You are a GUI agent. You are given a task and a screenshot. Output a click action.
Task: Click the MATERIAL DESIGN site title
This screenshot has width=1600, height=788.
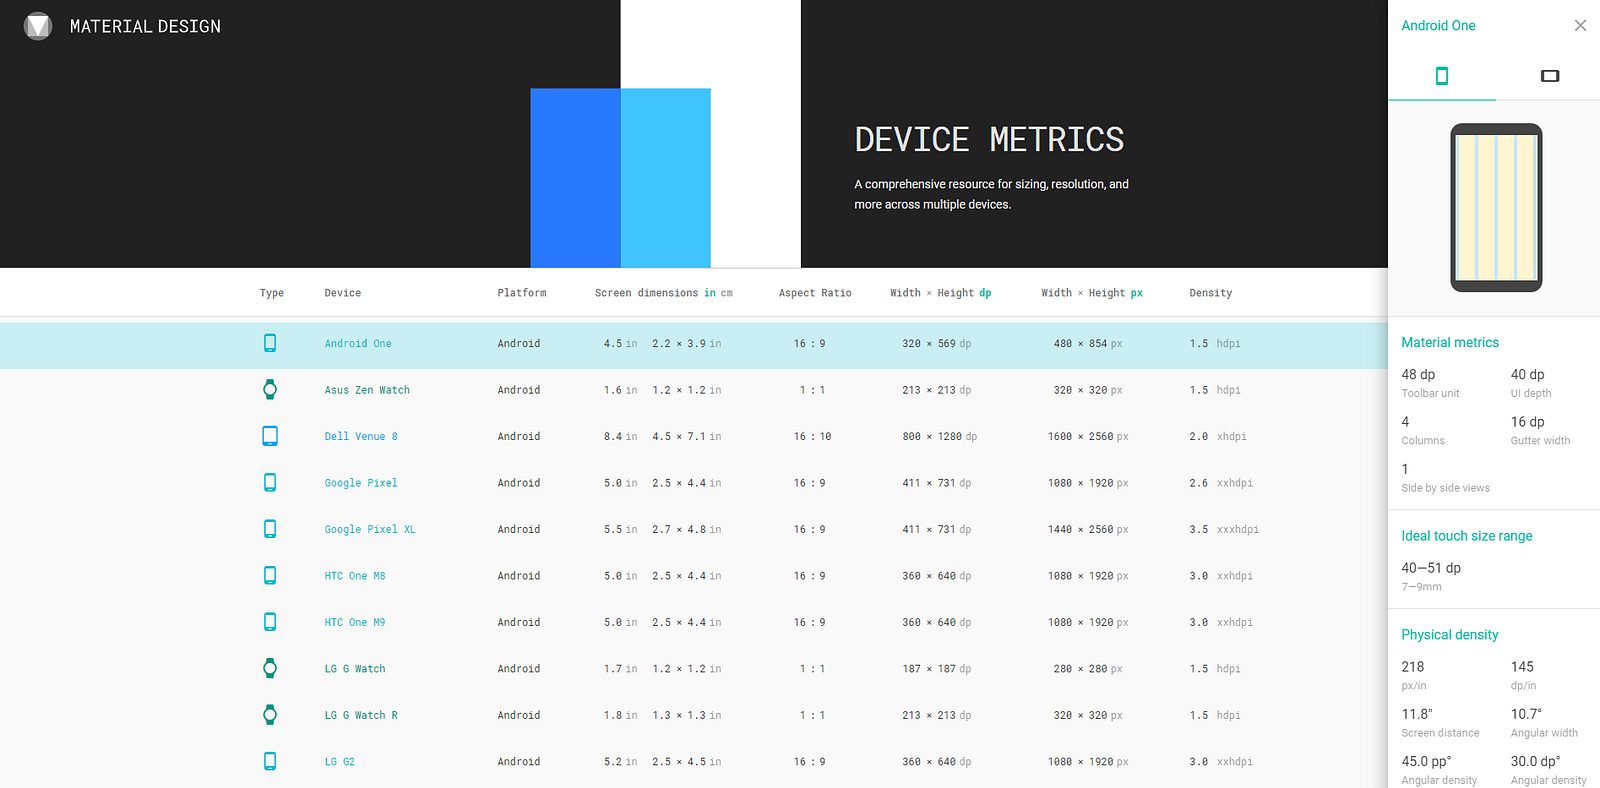(x=145, y=26)
